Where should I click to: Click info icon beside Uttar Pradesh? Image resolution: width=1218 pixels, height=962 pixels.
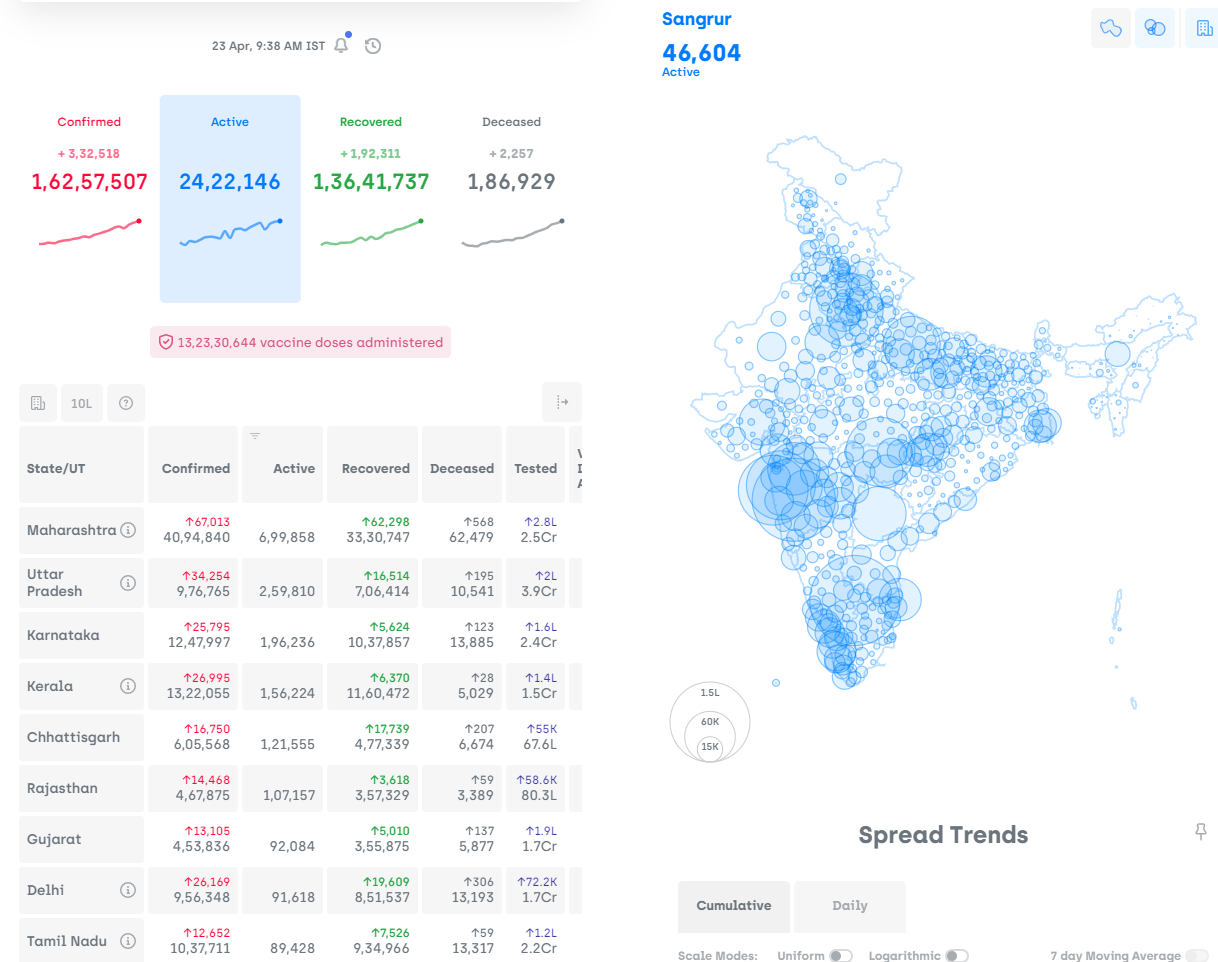click(x=128, y=583)
